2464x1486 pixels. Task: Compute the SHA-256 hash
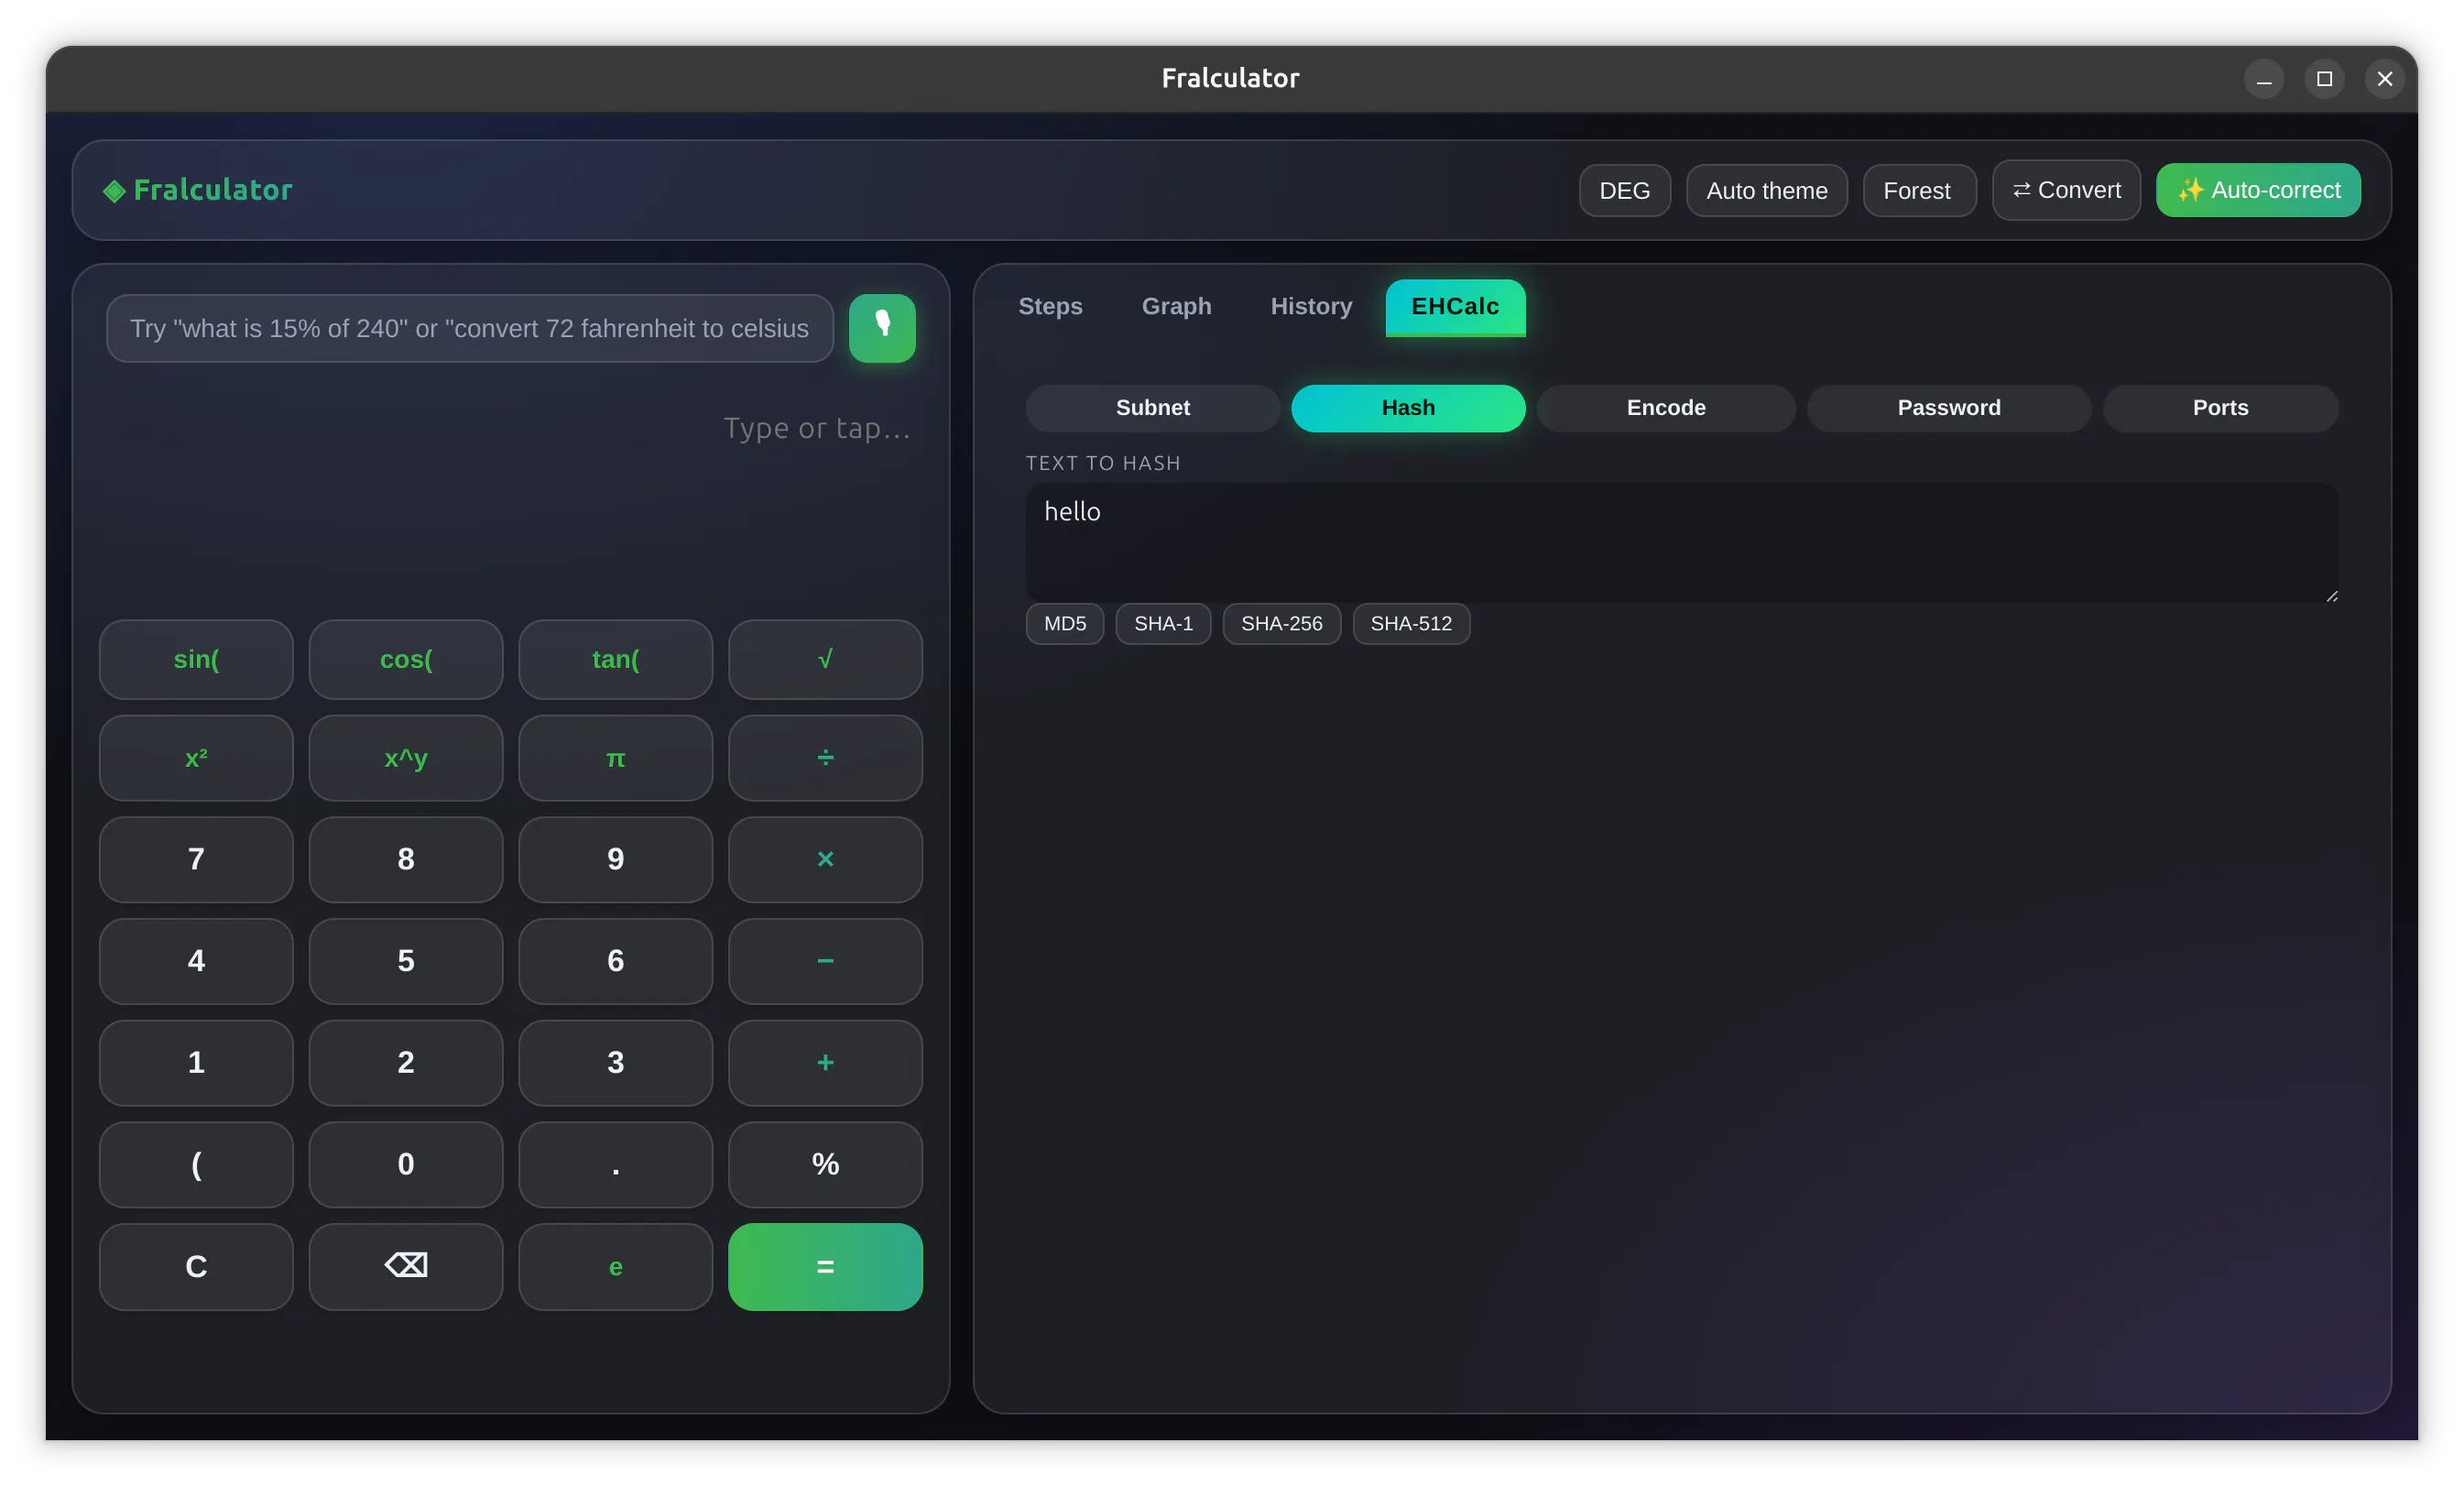(x=1281, y=624)
